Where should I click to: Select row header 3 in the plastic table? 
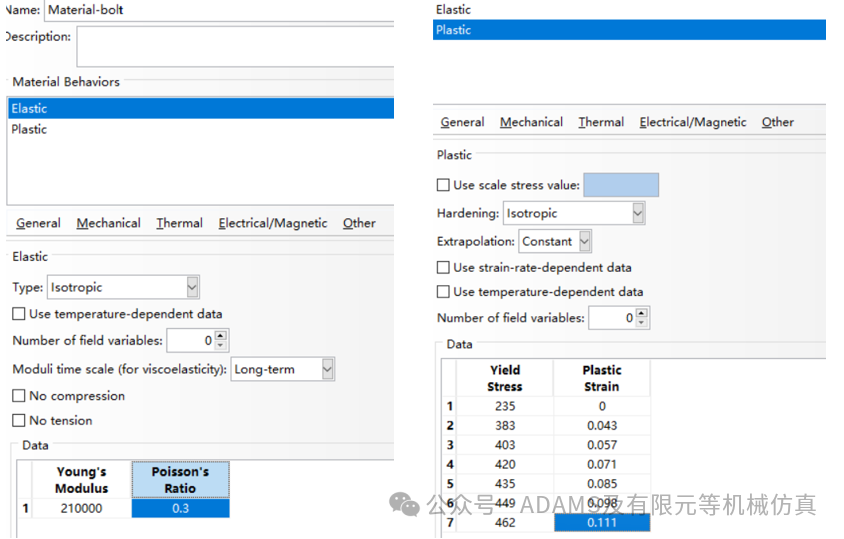(449, 445)
